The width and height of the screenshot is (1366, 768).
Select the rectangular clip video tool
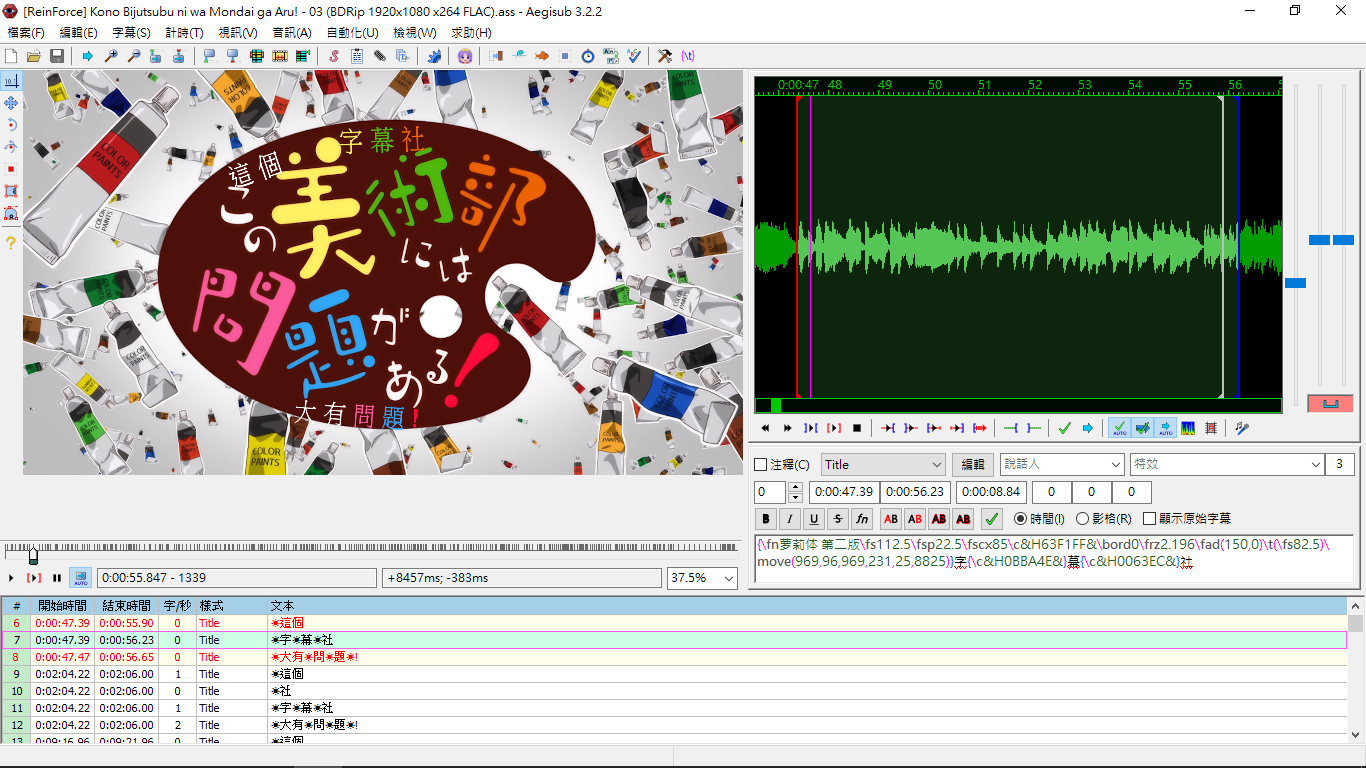tap(11, 191)
